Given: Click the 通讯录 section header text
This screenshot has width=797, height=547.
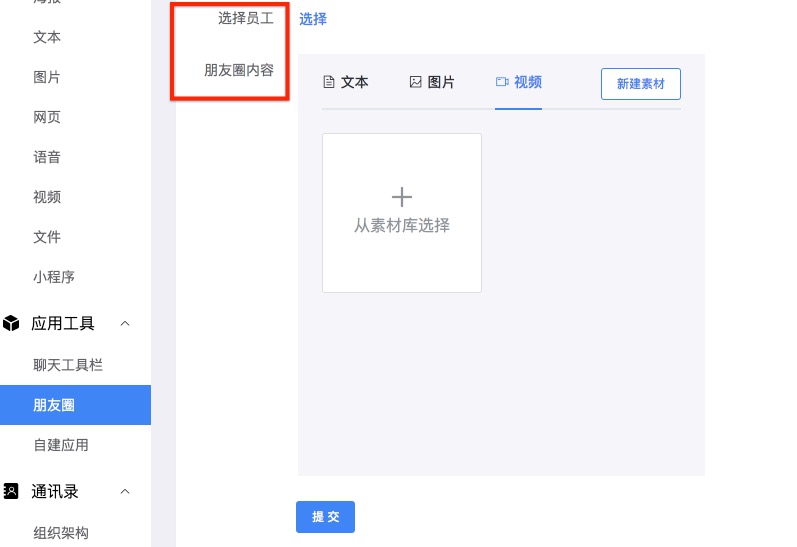Looking at the screenshot, I should tap(55, 491).
